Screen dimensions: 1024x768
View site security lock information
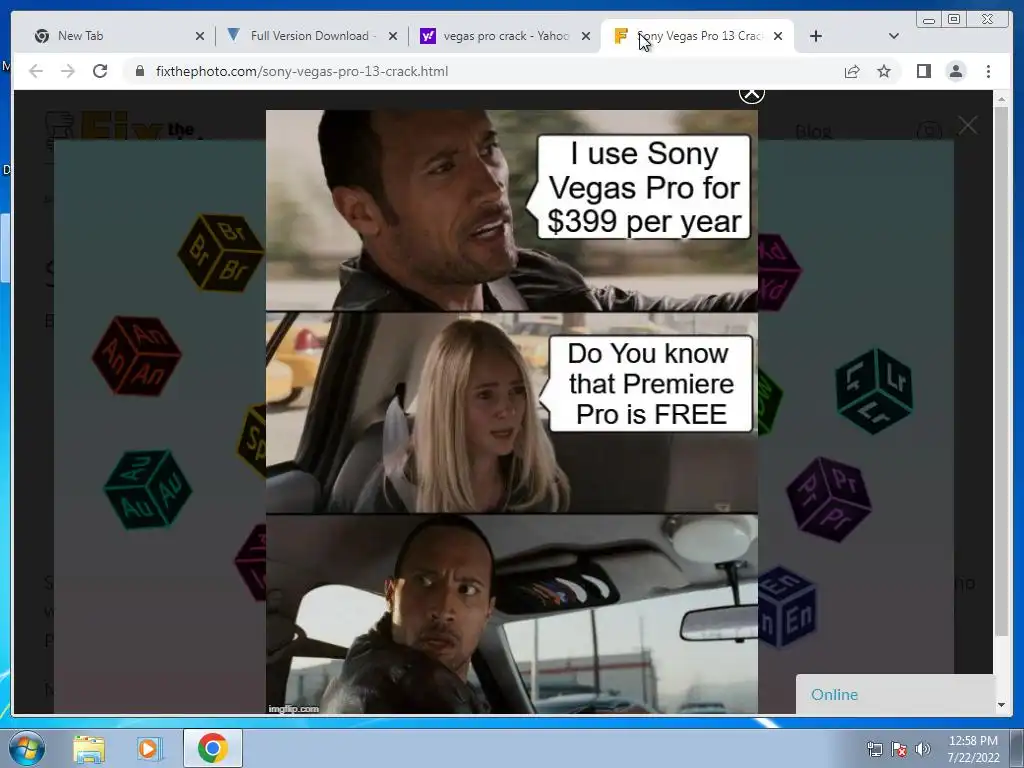coord(139,71)
